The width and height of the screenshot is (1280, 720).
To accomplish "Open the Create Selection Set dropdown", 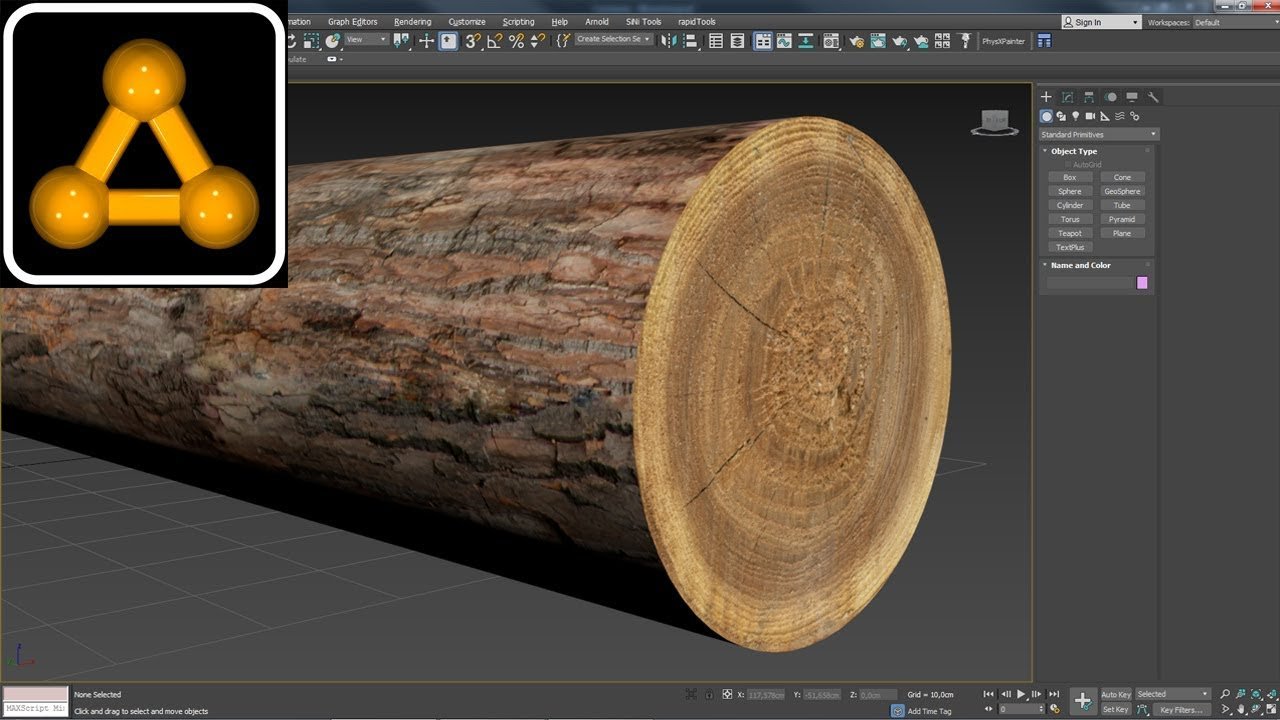I will [x=614, y=40].
